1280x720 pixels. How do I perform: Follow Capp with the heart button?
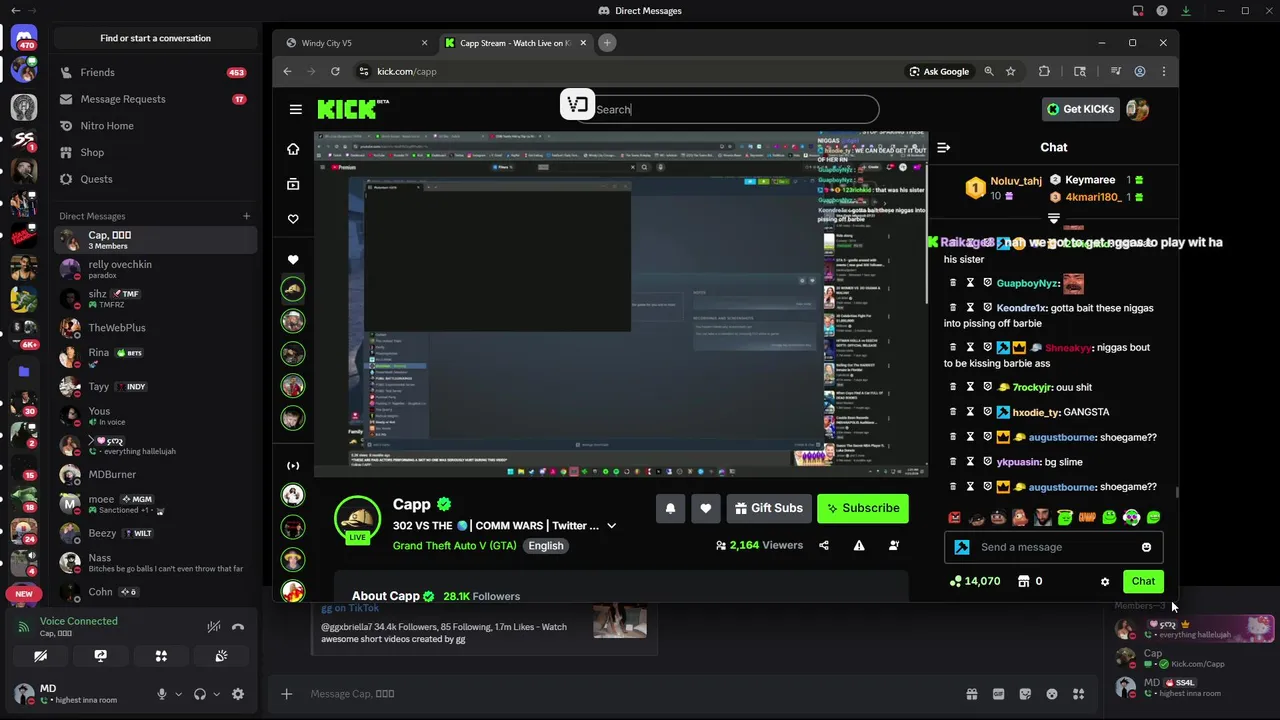click(706, 508)
